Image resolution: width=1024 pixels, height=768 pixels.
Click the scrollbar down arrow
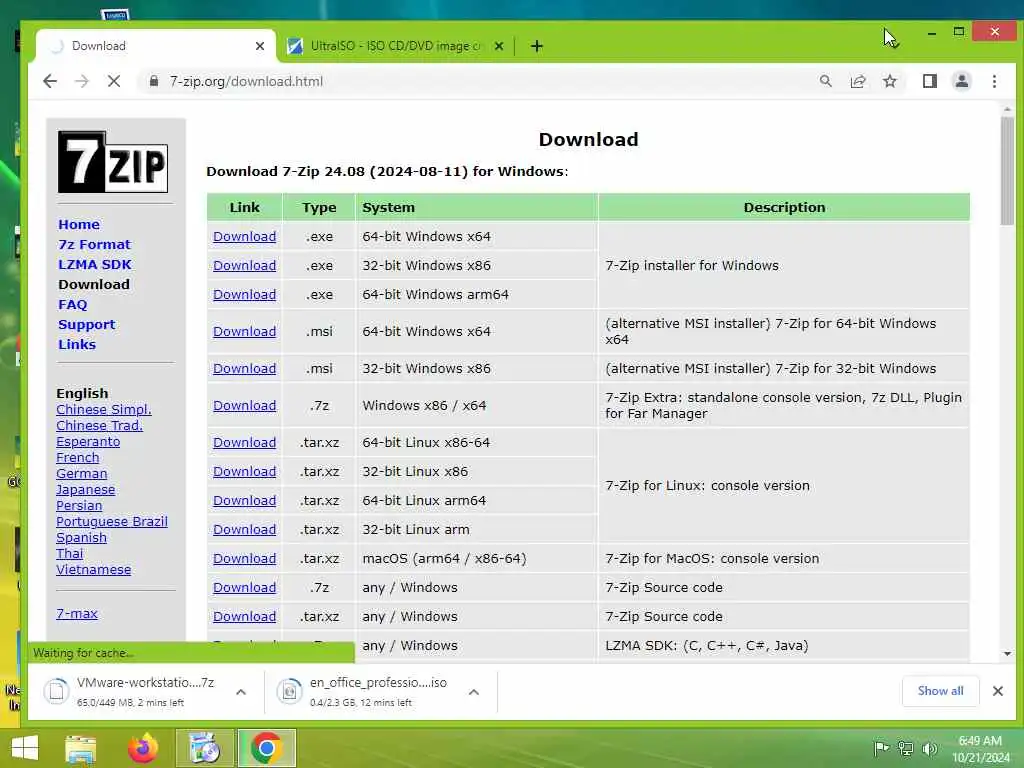pos(1007,654)
